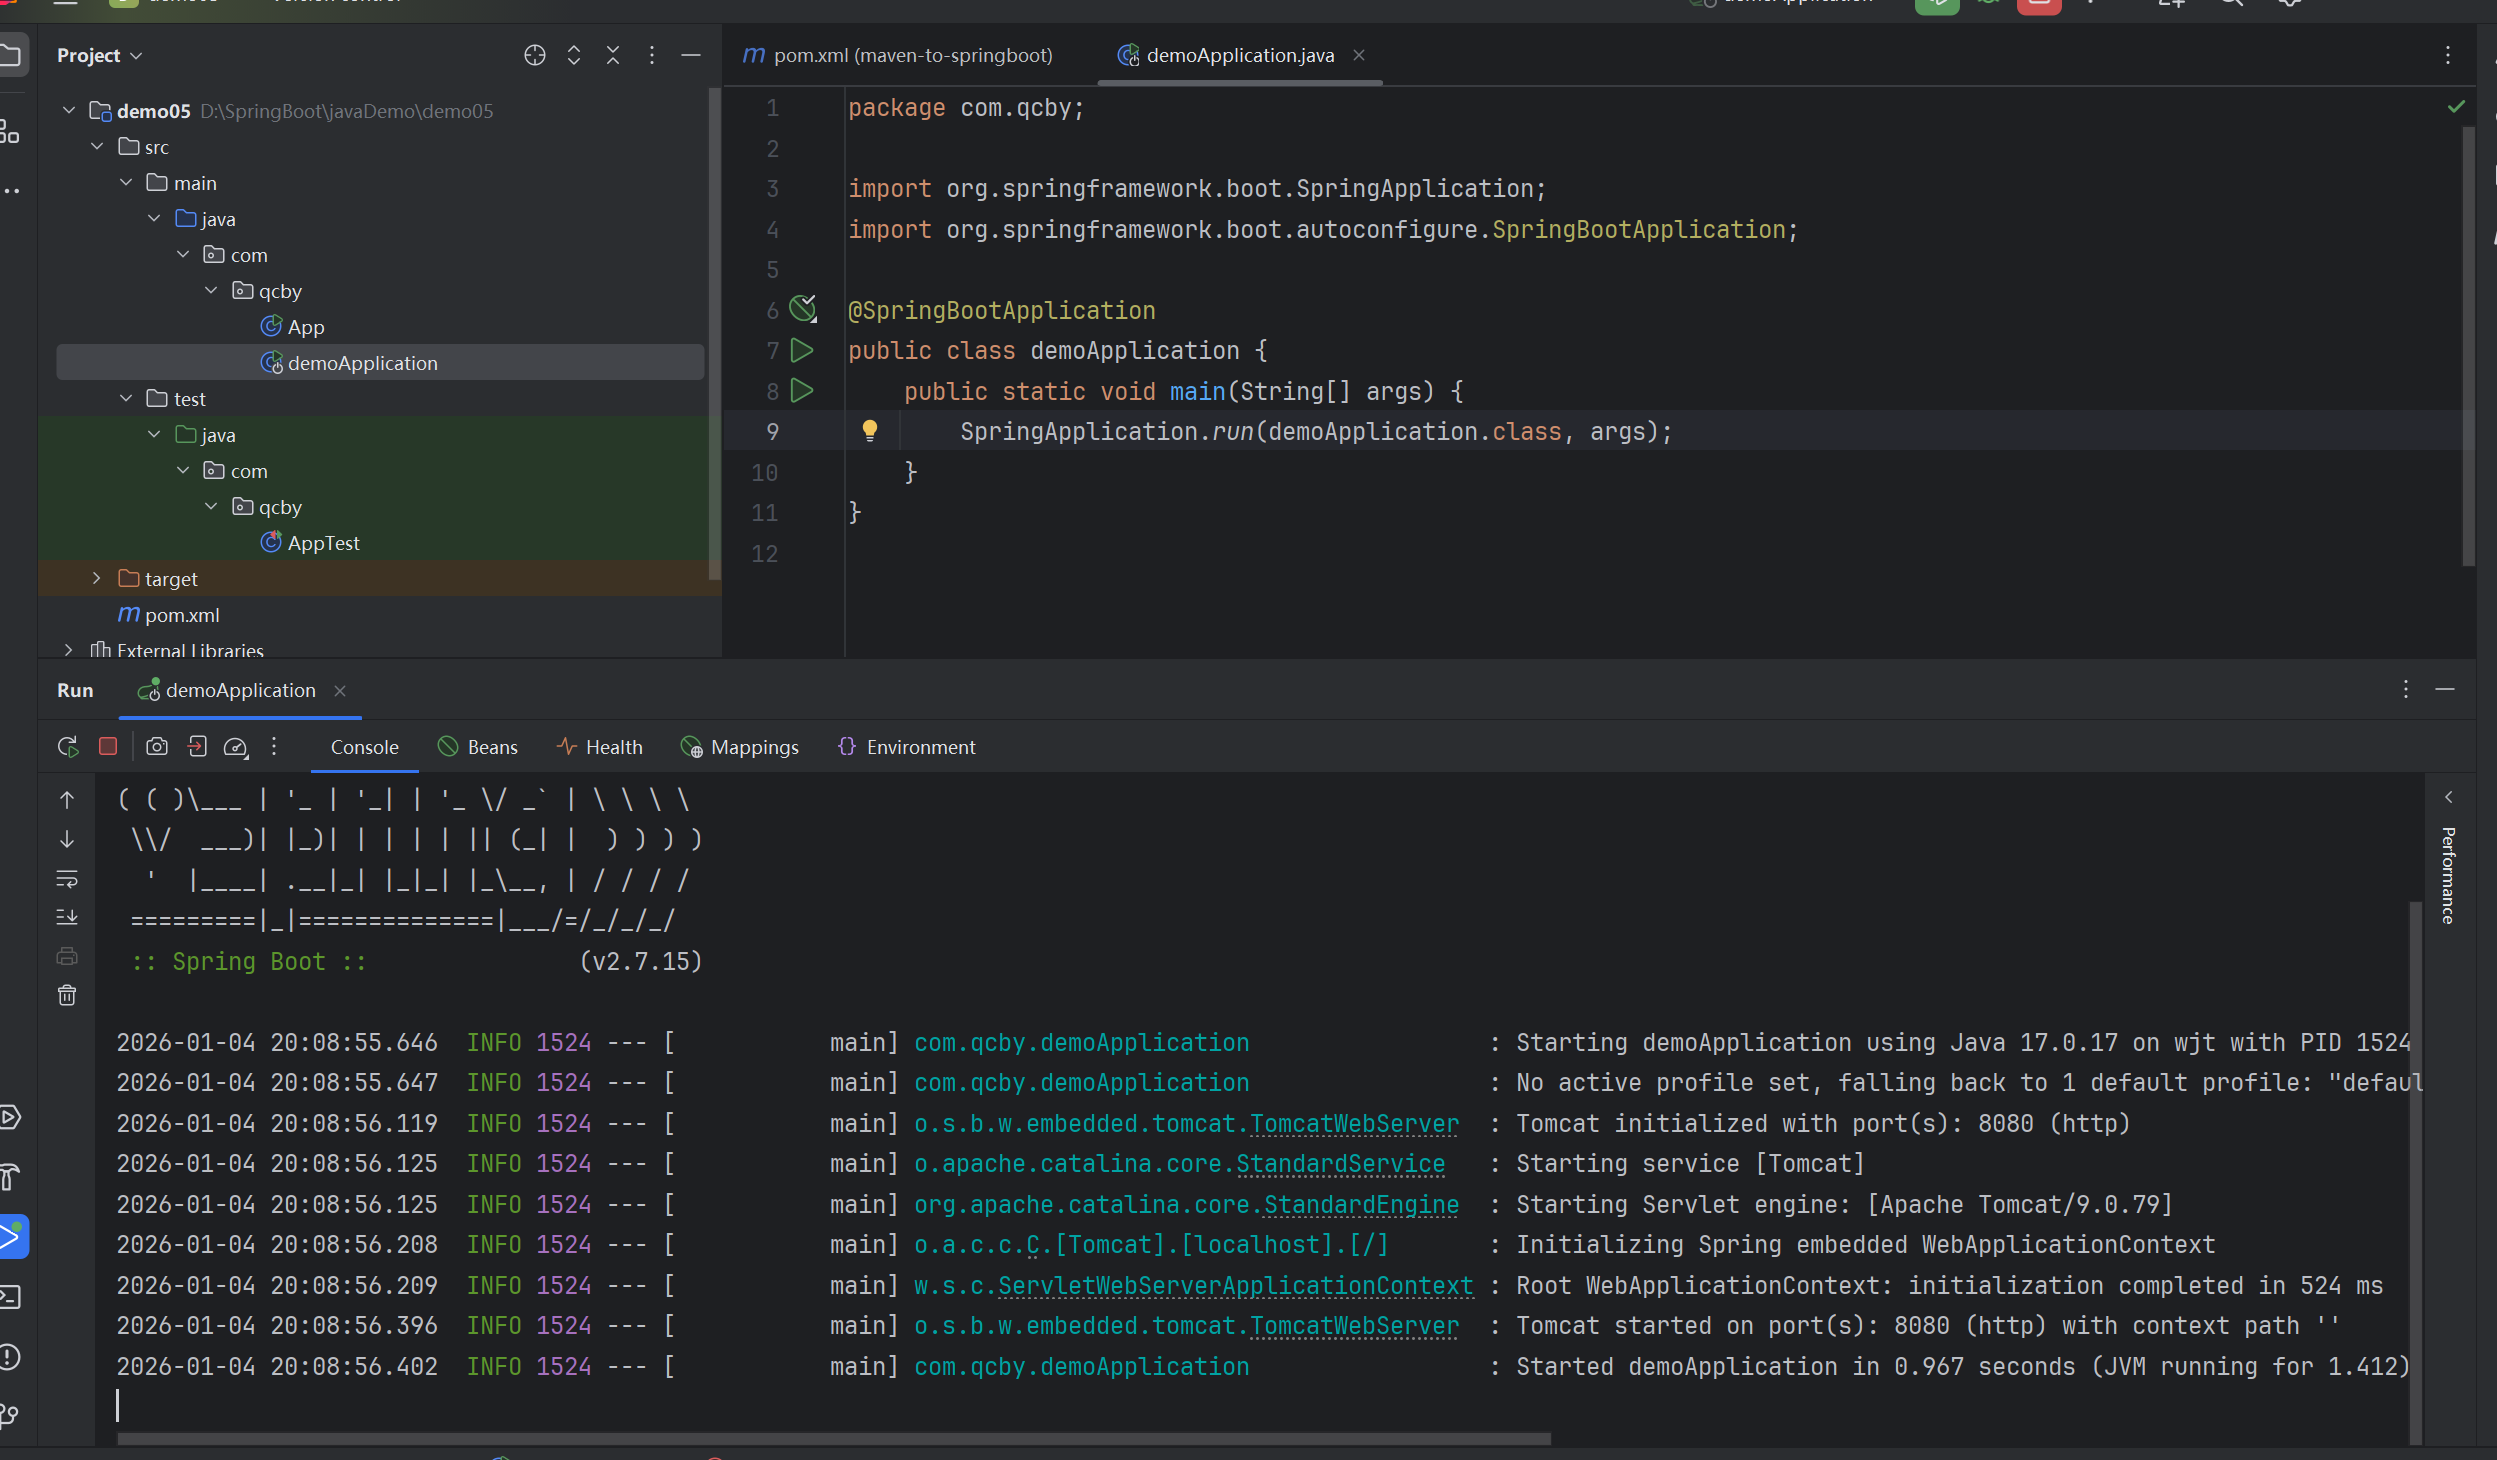Click the yellow lightbulb intention icon
Image resolution: width=2497 pixels, height=1460 pixels.
[x=870, y=431]
